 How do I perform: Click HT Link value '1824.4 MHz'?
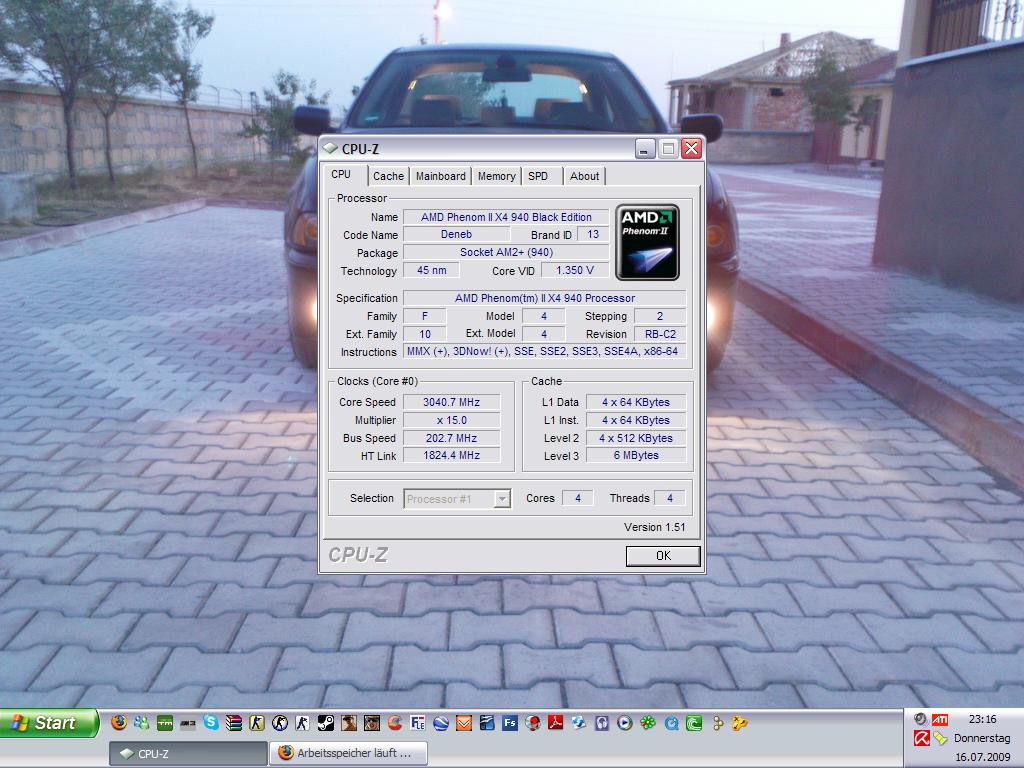(x=451, y=455)
